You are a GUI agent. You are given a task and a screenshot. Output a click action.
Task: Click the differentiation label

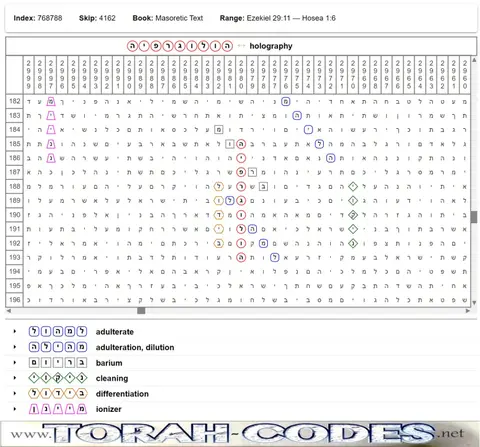coord(122,394)
